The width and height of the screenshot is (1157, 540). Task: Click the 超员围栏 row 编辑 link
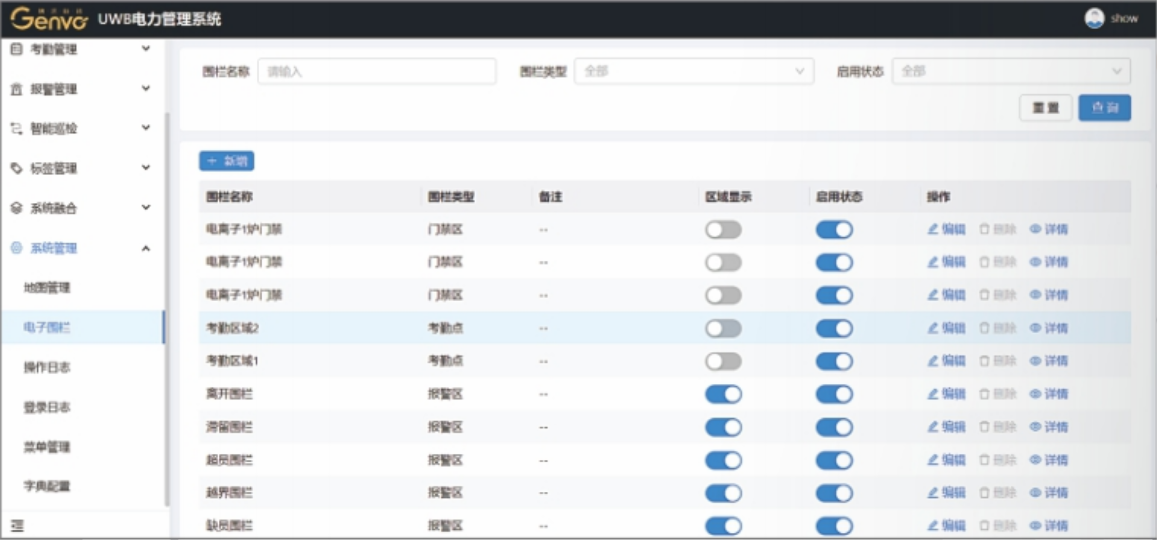point(947,460)
